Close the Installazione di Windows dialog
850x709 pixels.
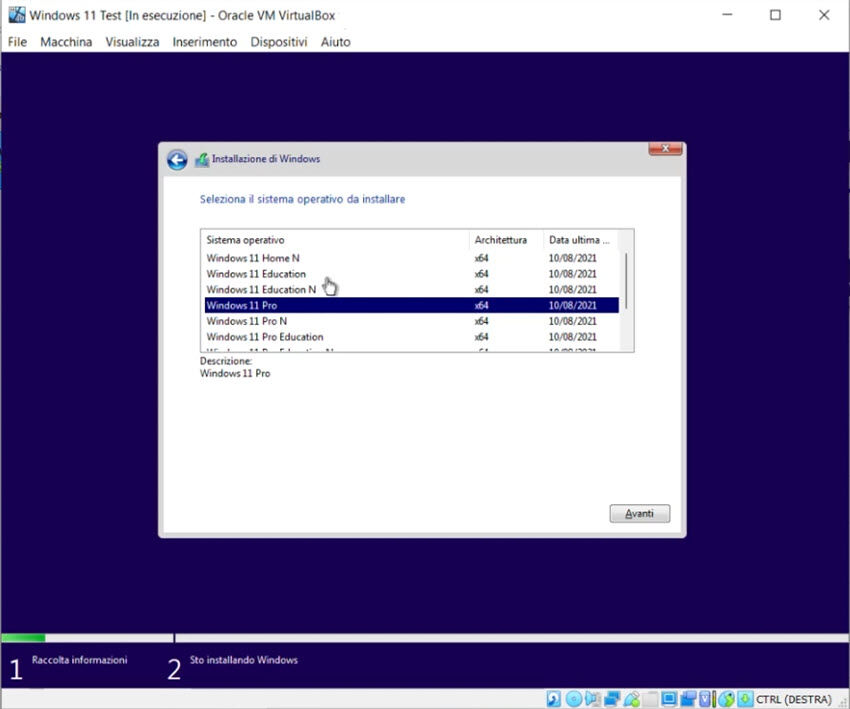[665, 150]
